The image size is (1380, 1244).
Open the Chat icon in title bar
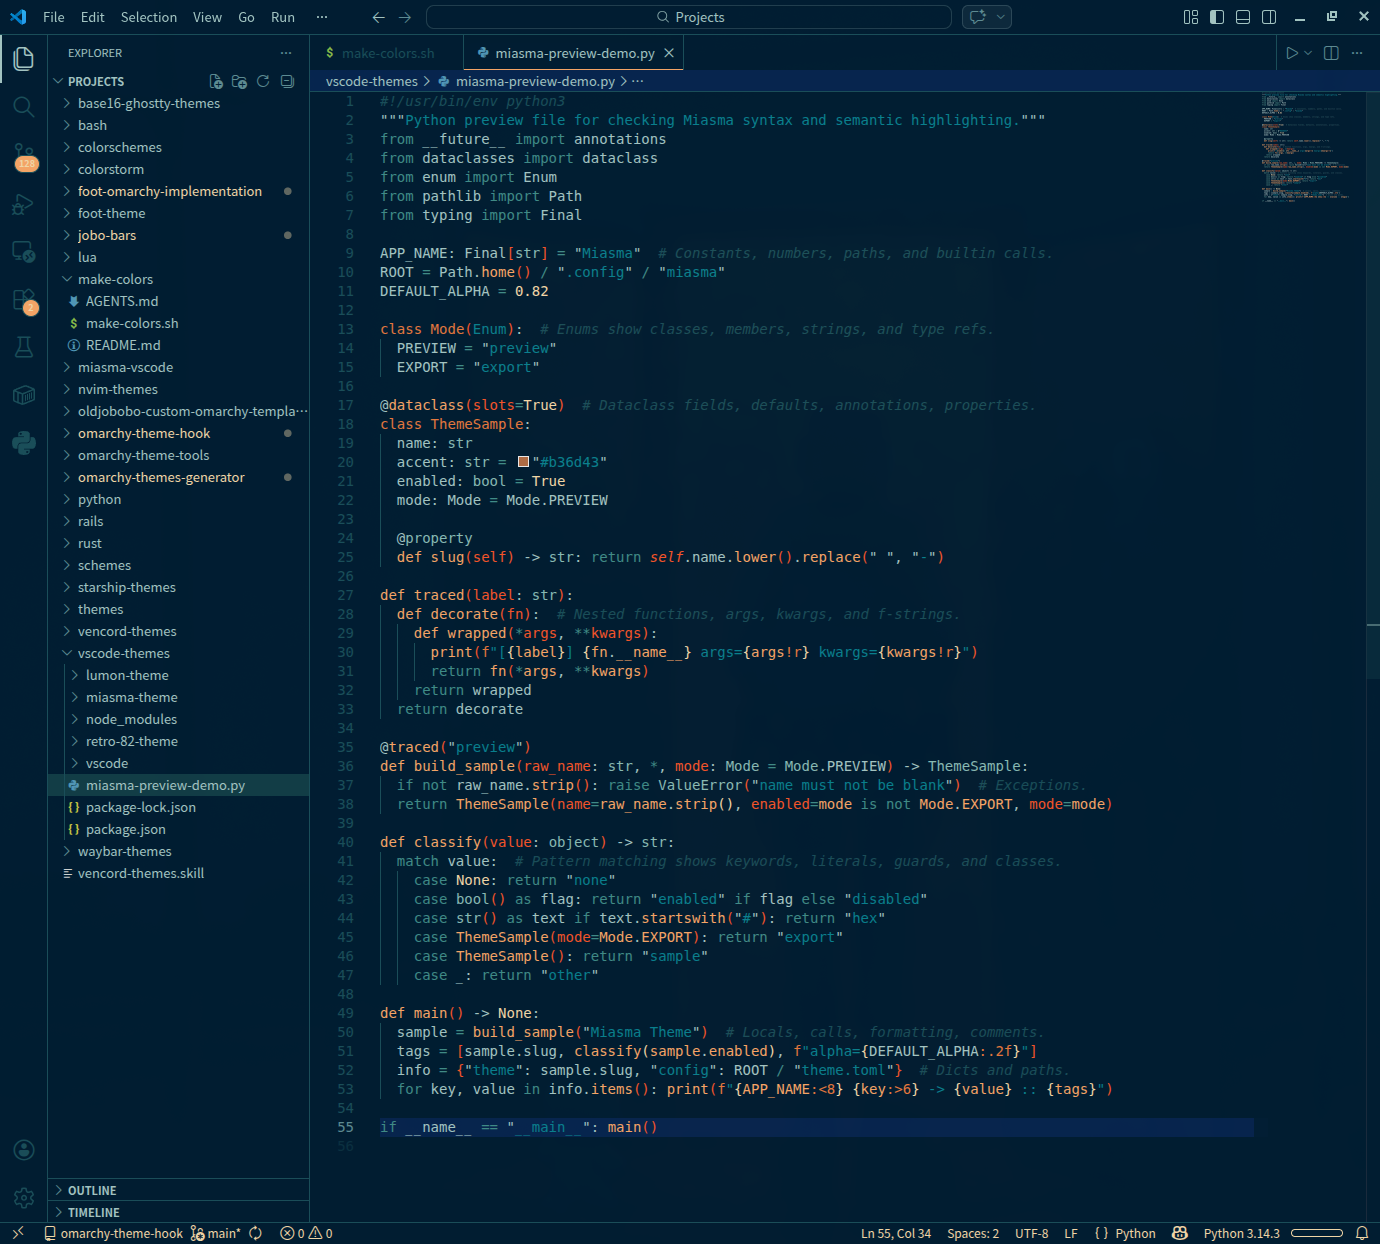click(977, 17)
